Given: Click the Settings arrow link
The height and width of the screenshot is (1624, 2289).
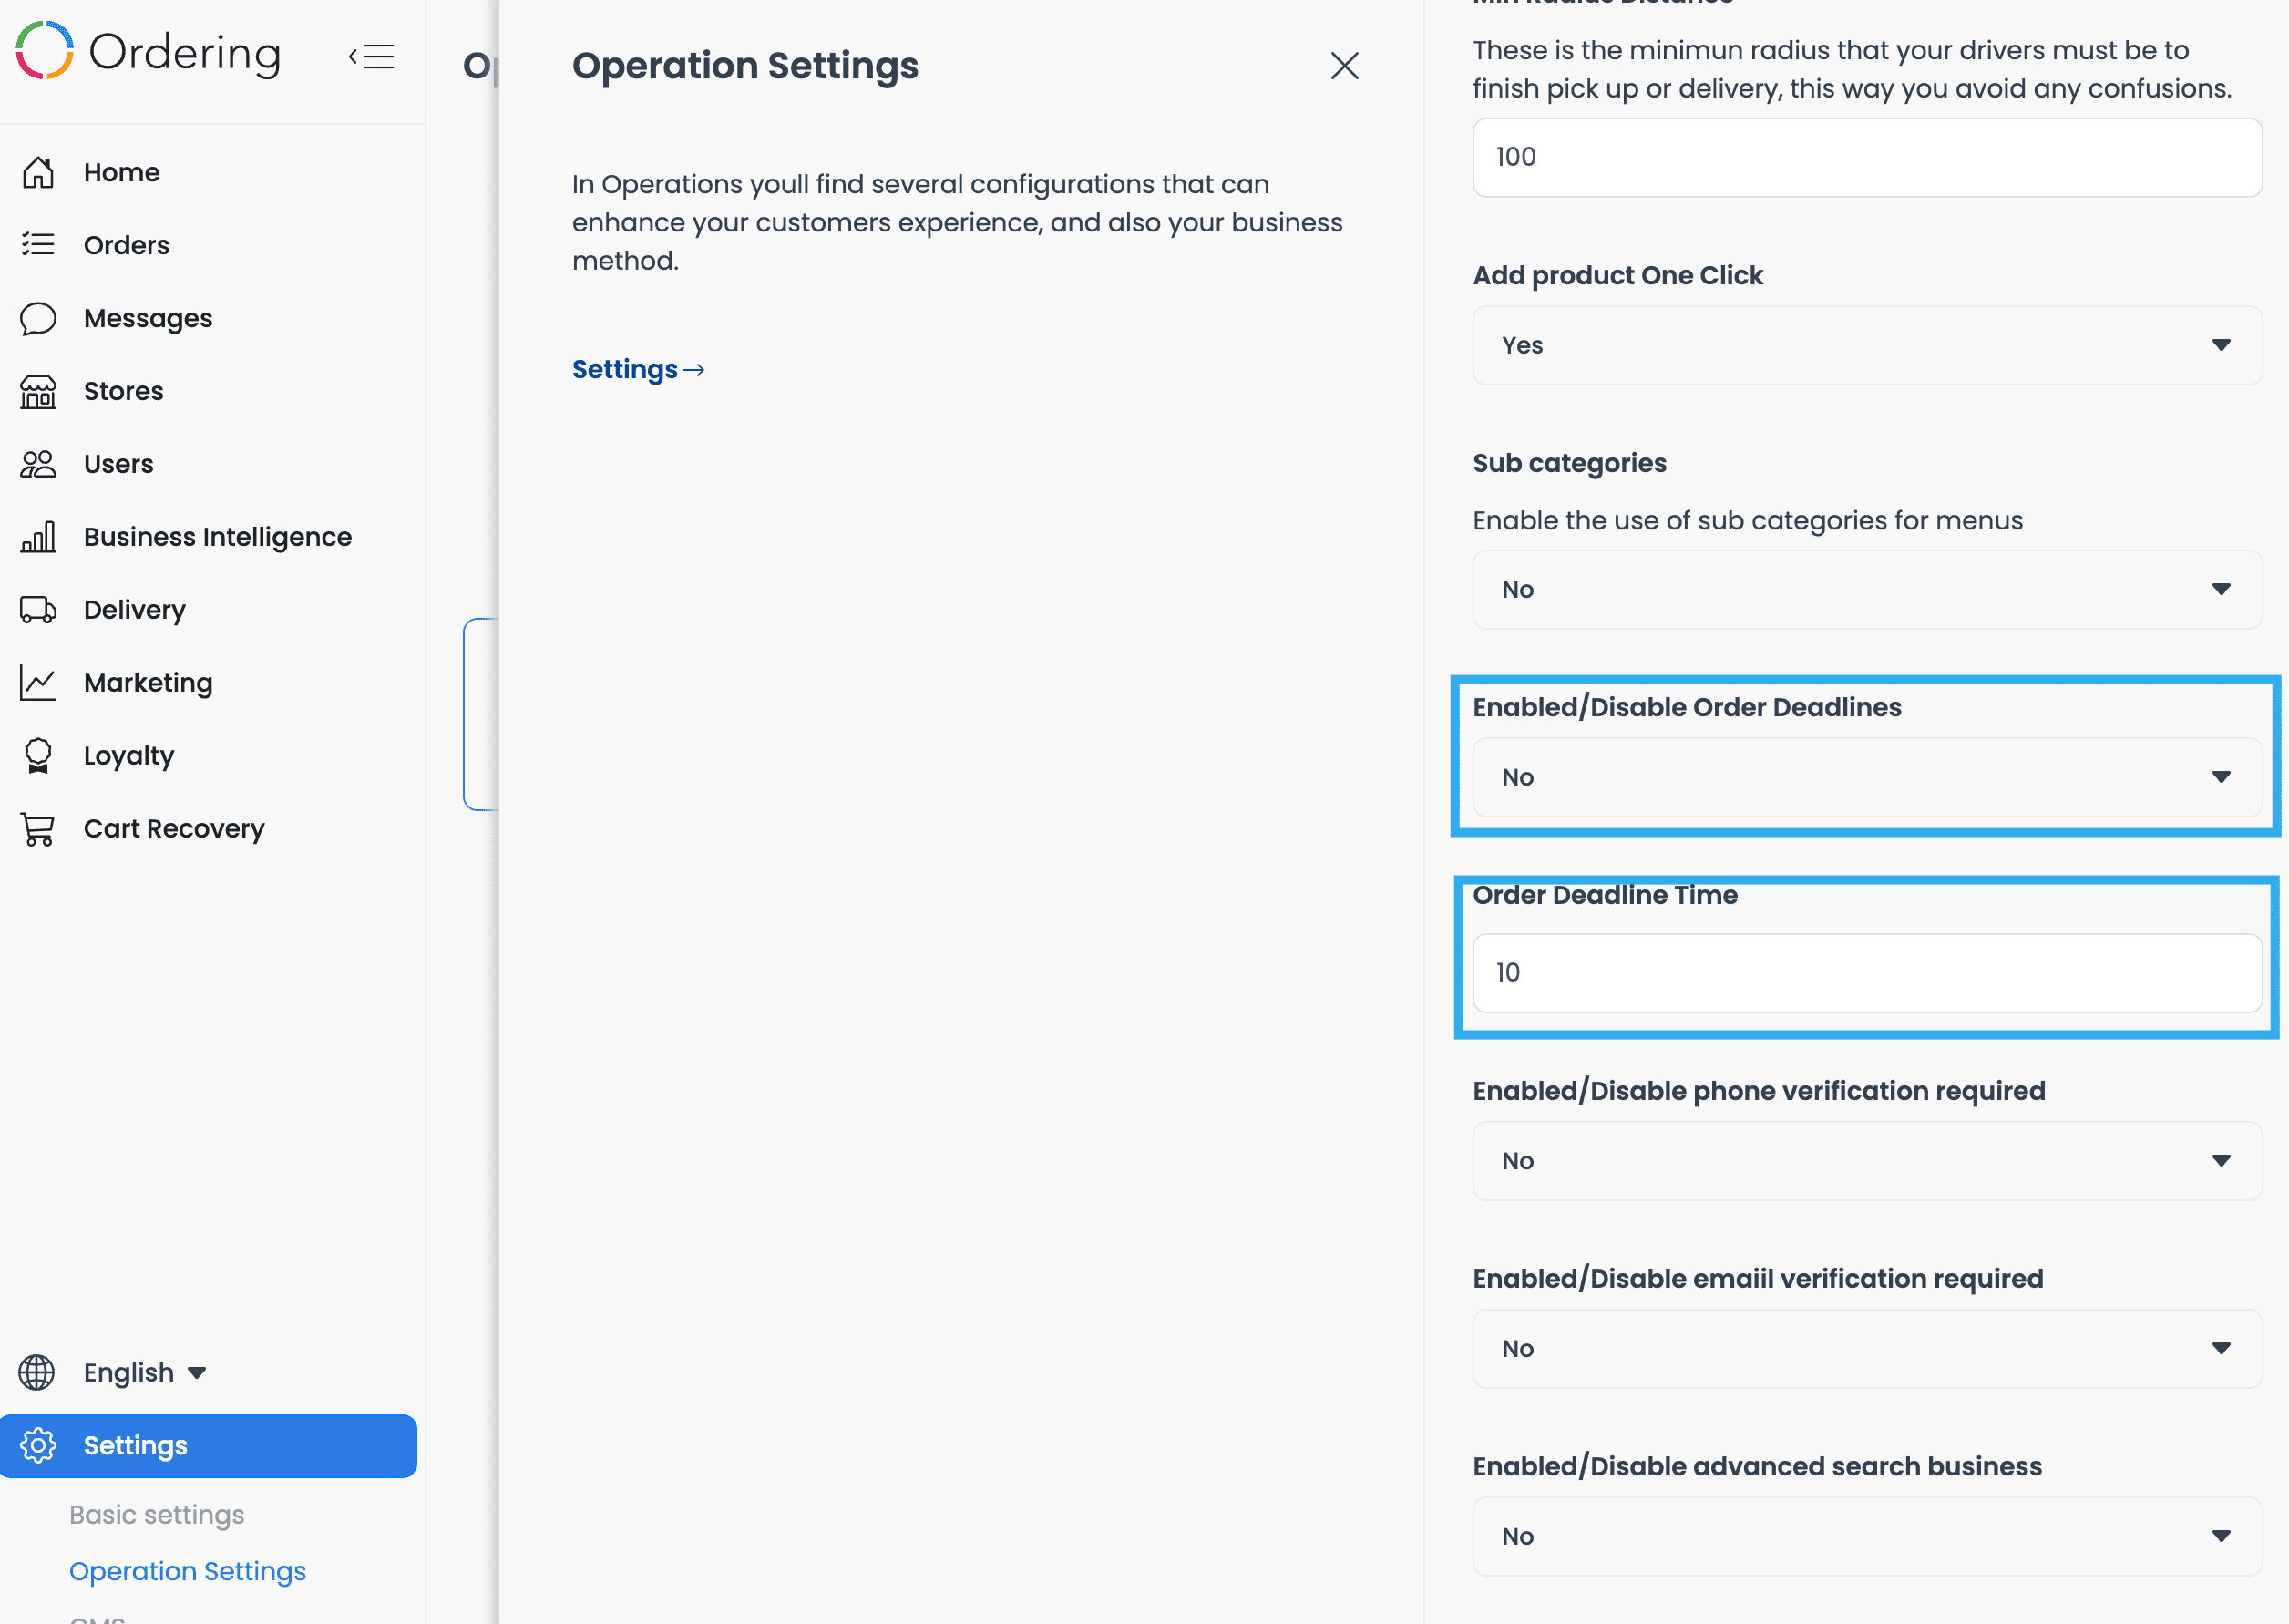Looking at the screenshot, I should point(638,370).
